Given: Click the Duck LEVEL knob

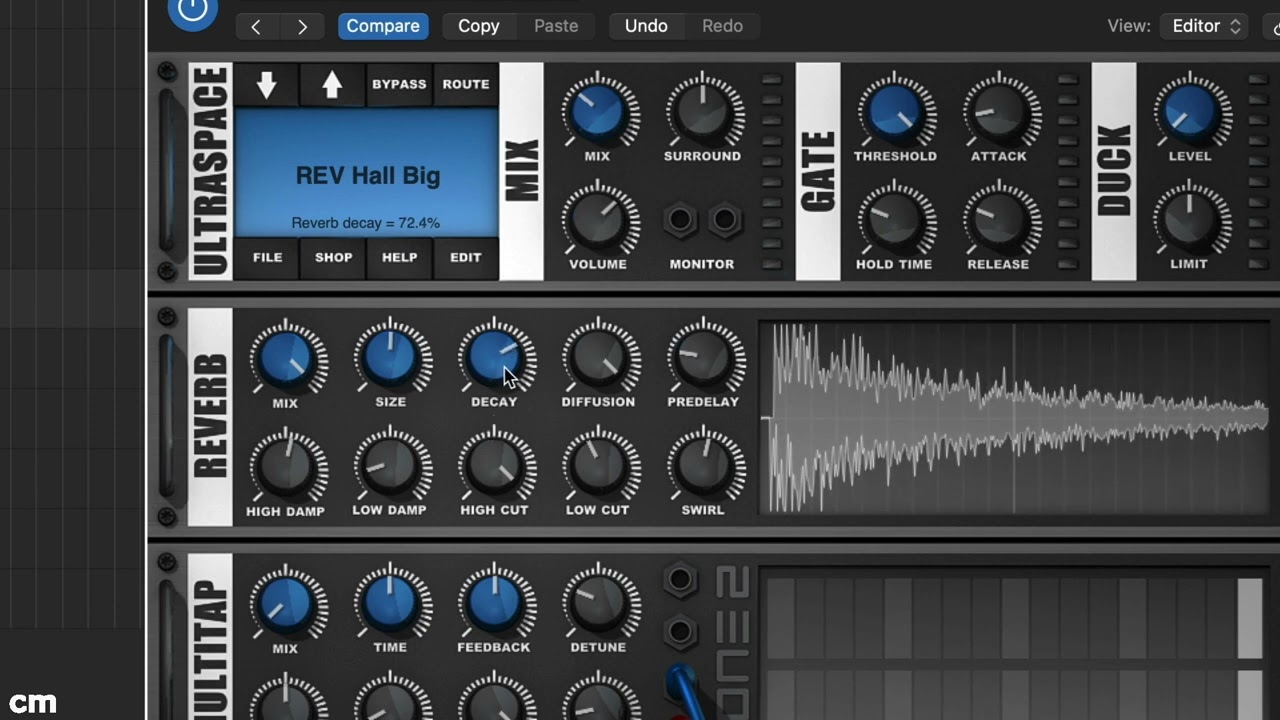Looking at the screenshot, I should (x=1189, y=110).
